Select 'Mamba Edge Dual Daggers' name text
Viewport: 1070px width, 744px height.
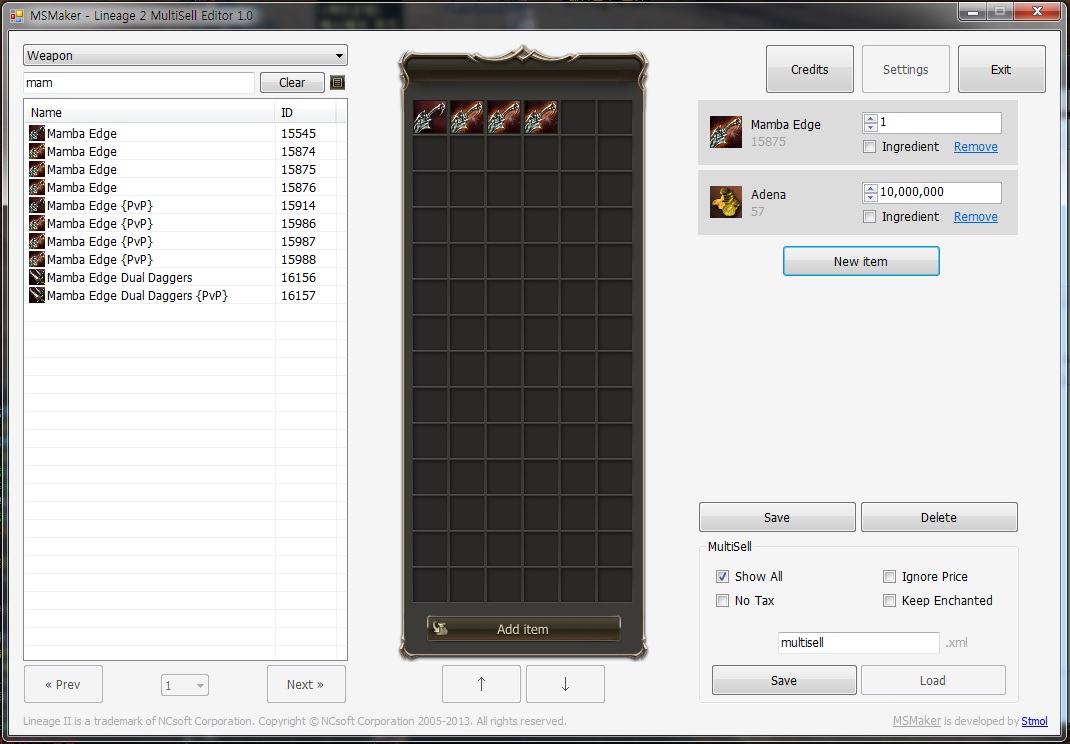[119, 278]
